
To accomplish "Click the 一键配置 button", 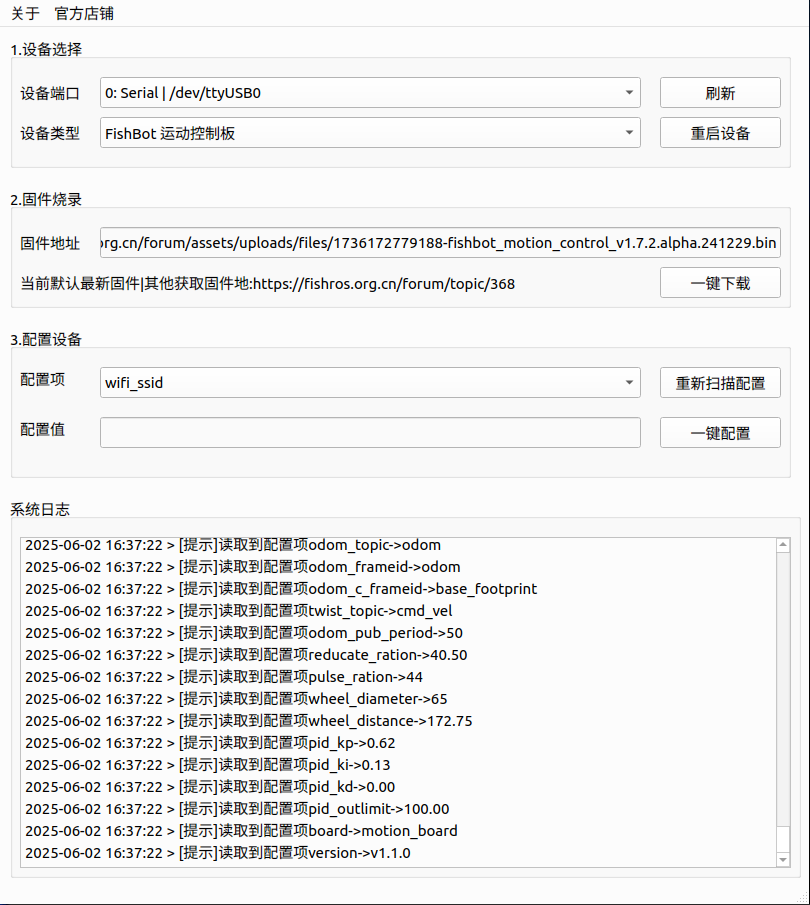I will 720,433.
